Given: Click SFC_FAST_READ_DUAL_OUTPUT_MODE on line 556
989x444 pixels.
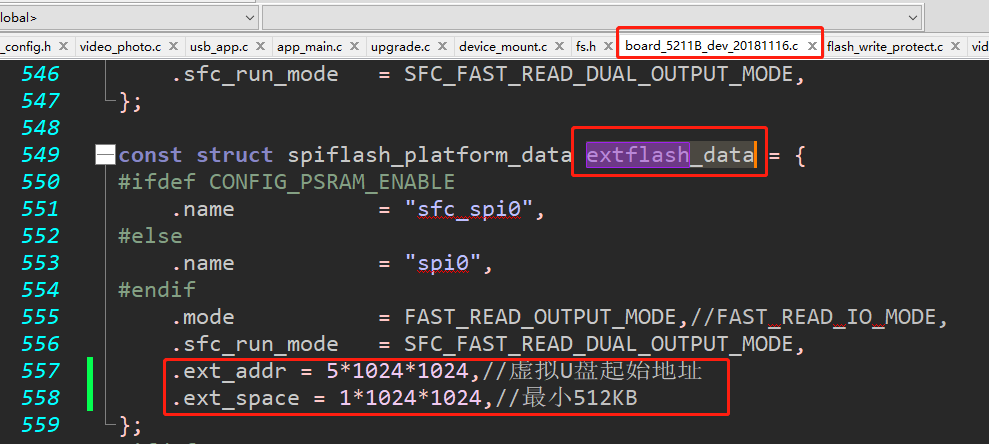Looking at the screenshot, I should 599,344.
